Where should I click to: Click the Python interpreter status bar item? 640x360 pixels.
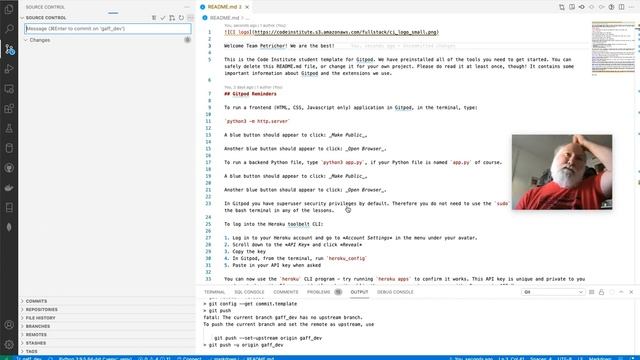click(96, 358)
